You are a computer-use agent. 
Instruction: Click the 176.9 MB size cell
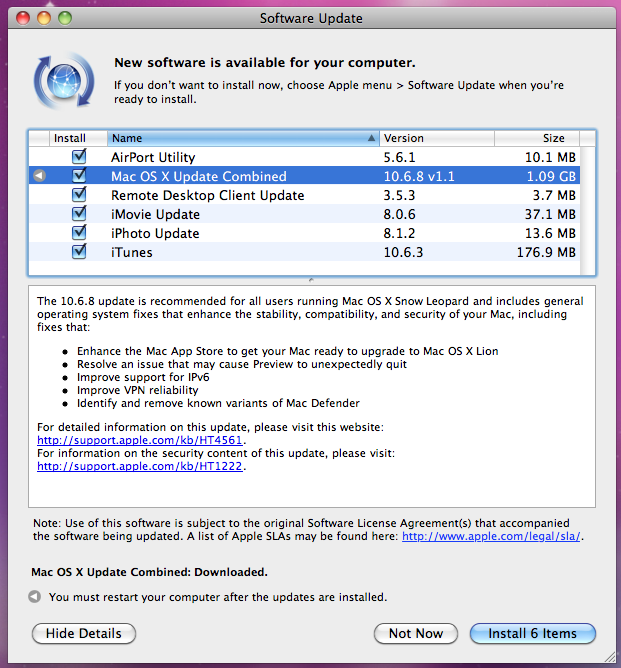pyautogui.click(x=546, y=252)
